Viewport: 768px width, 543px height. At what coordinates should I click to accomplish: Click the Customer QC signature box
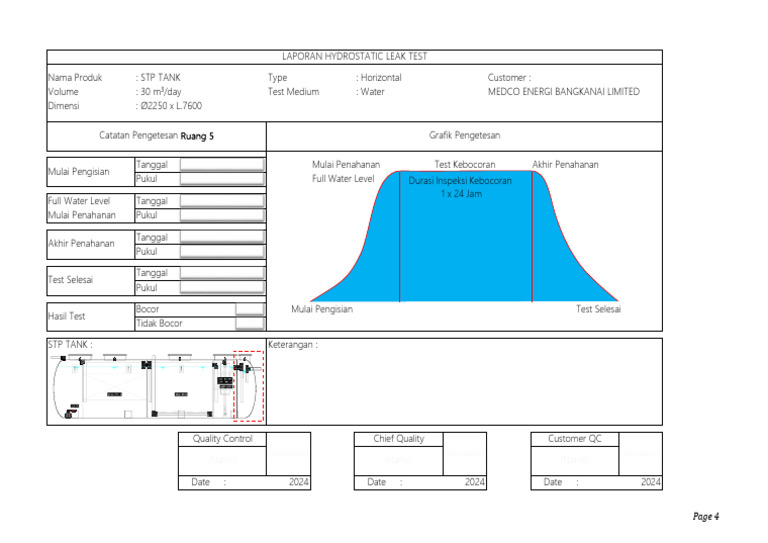coord(640,453)
